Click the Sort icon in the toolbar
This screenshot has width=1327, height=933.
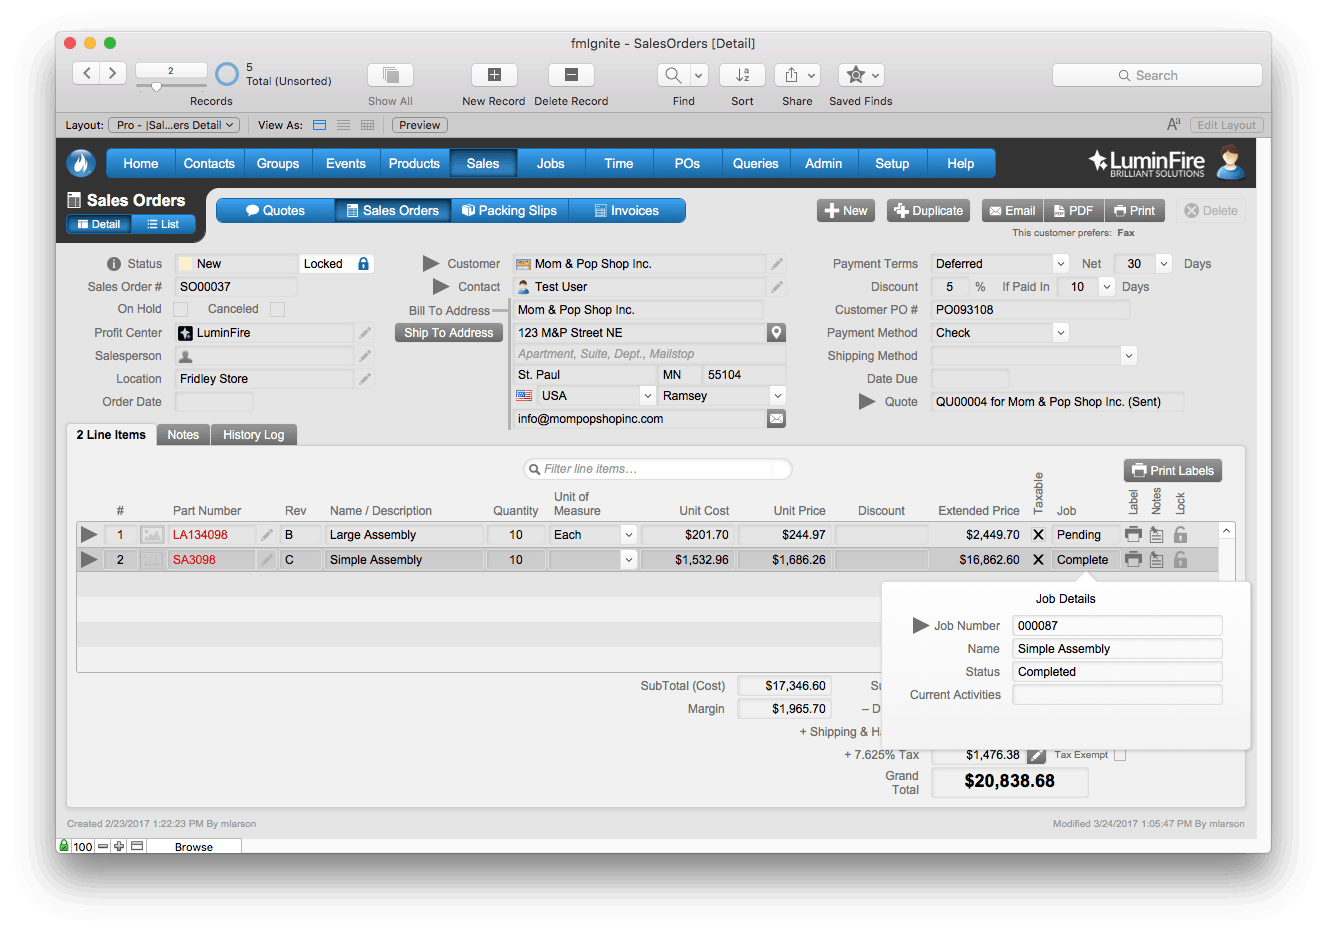[741, 74]
